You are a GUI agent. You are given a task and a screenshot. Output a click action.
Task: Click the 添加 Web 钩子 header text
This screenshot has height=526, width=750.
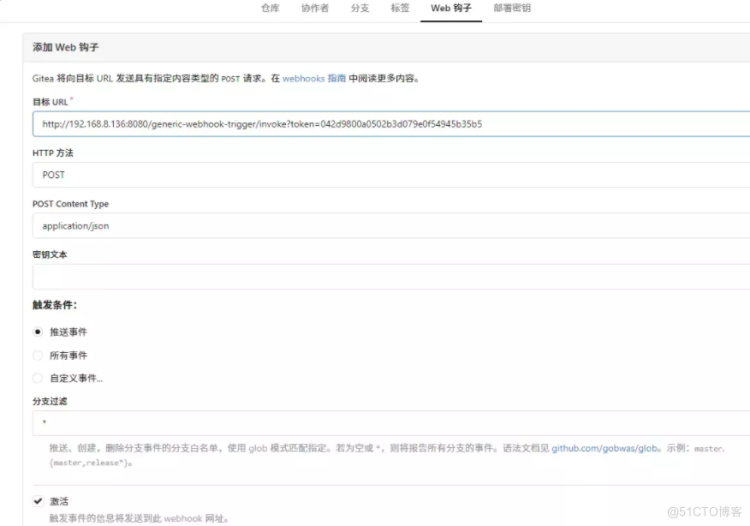(x=66, y=47)
